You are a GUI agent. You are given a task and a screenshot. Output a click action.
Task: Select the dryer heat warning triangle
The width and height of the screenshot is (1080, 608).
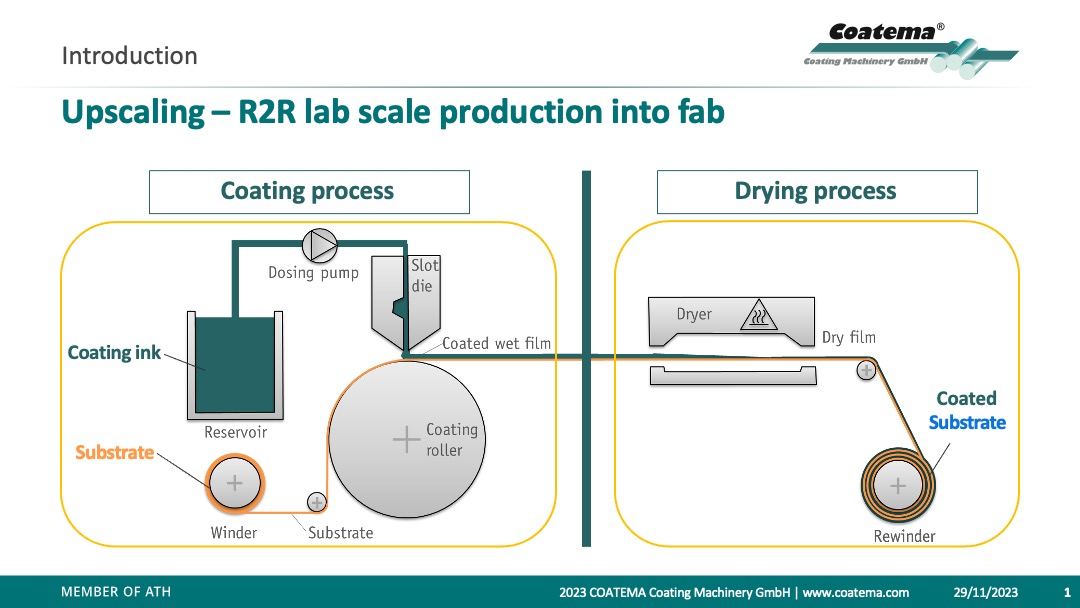pyautogui.click(x=758, y=315)
